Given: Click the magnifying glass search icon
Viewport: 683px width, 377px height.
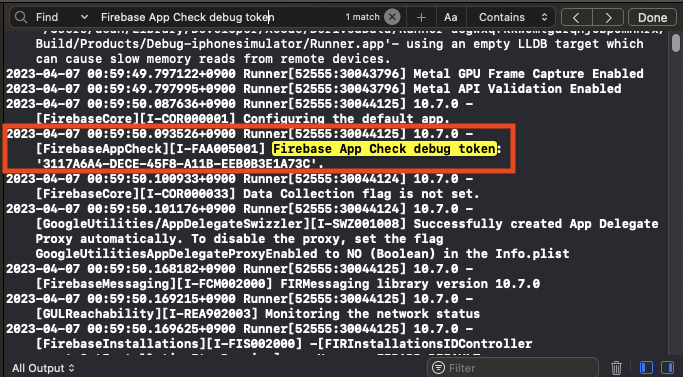Looking at the screenshot, I should [x=20, y=17].
